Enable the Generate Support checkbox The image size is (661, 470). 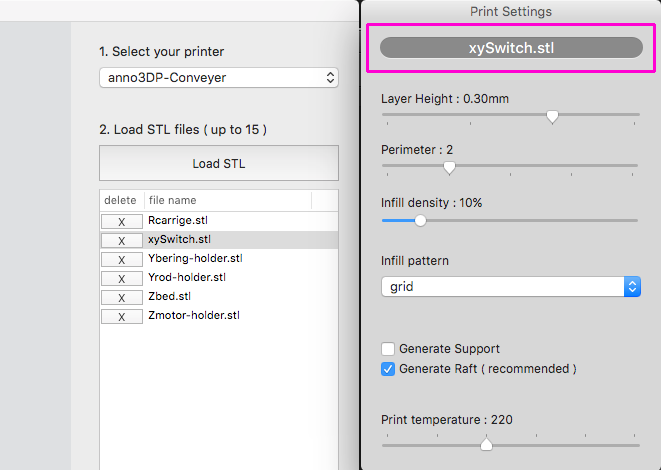388,349
